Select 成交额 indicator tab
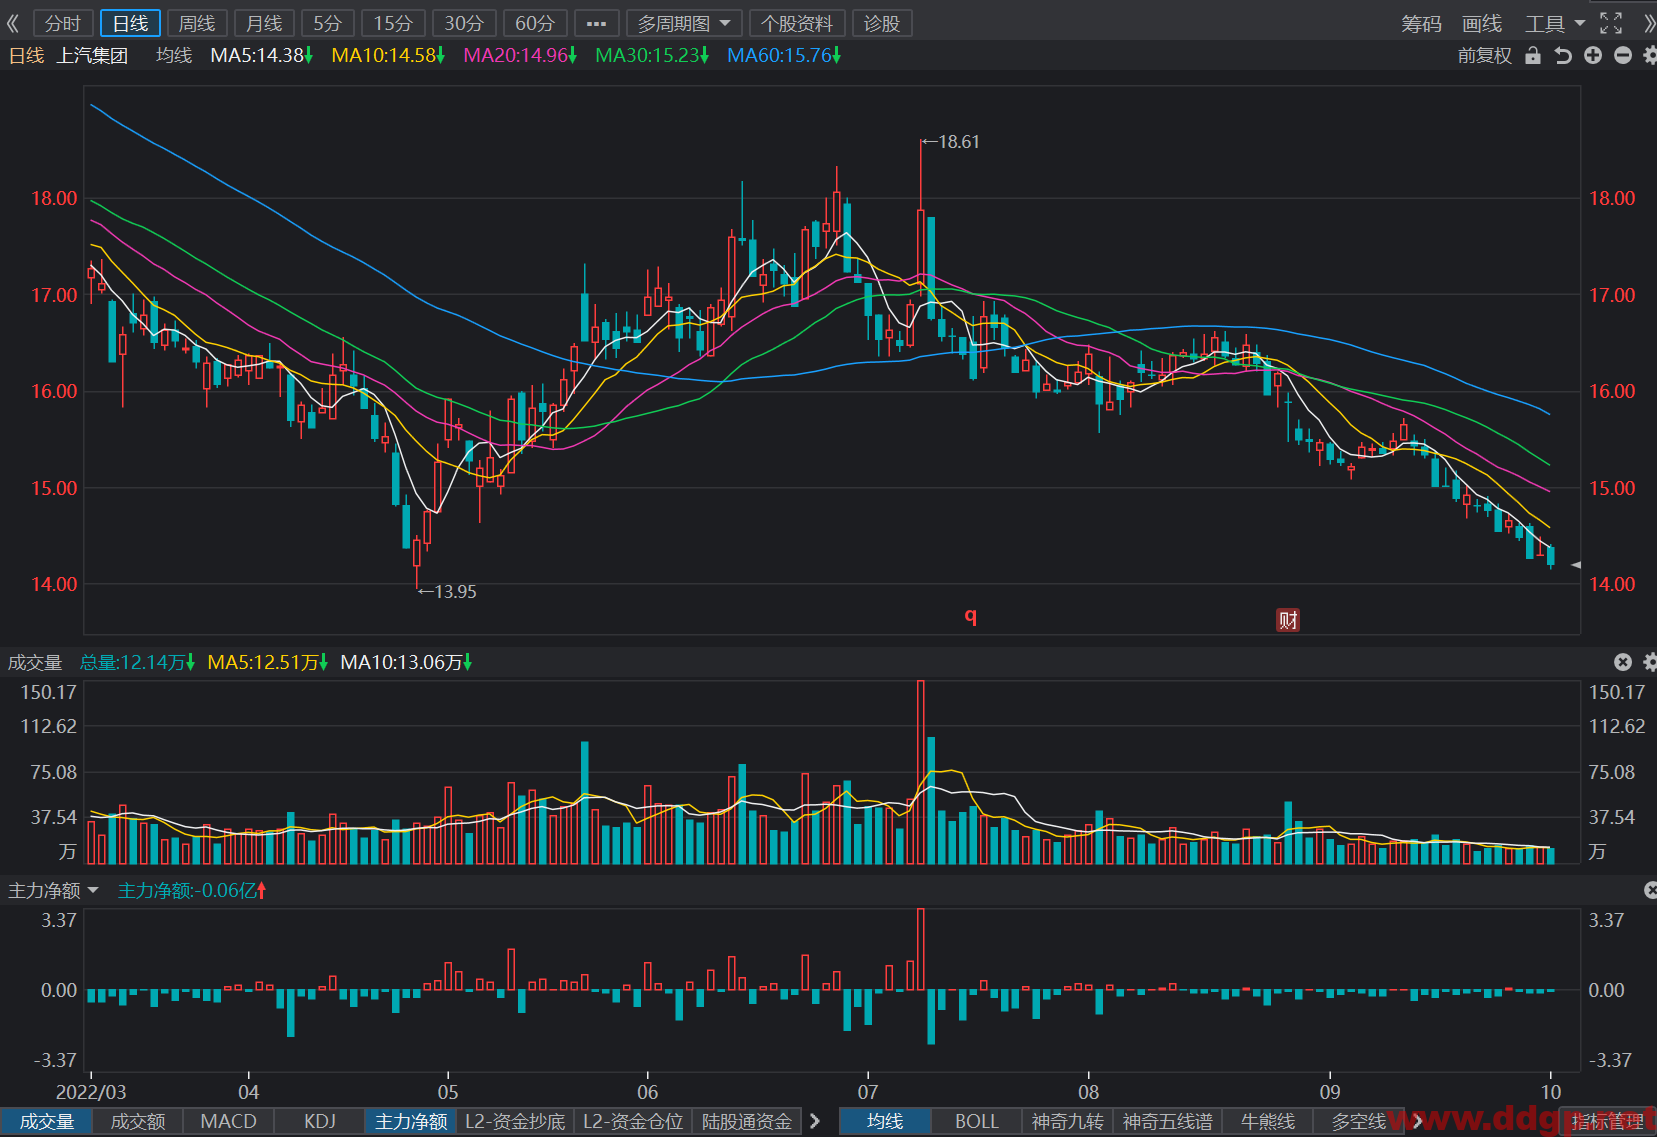The image size is (1657, 1137). pyautogui.click(x=137, y=1122)
